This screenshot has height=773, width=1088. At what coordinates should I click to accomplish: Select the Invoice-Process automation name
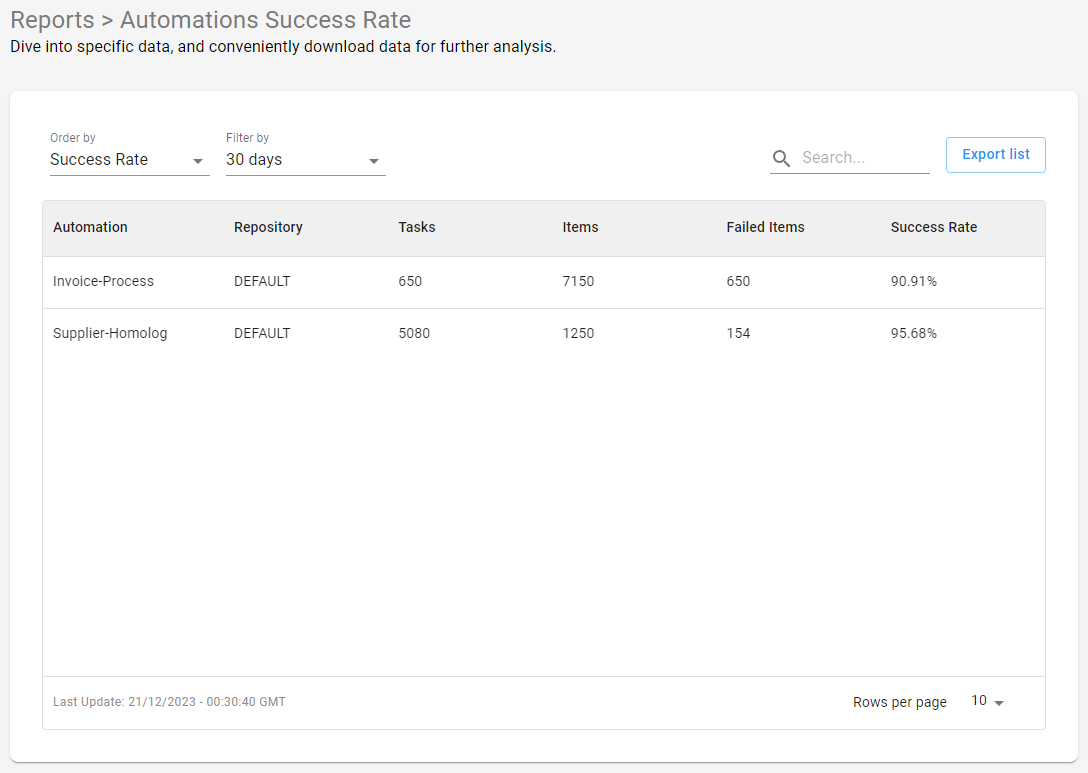pyautogui.click(x=103, y=281)
